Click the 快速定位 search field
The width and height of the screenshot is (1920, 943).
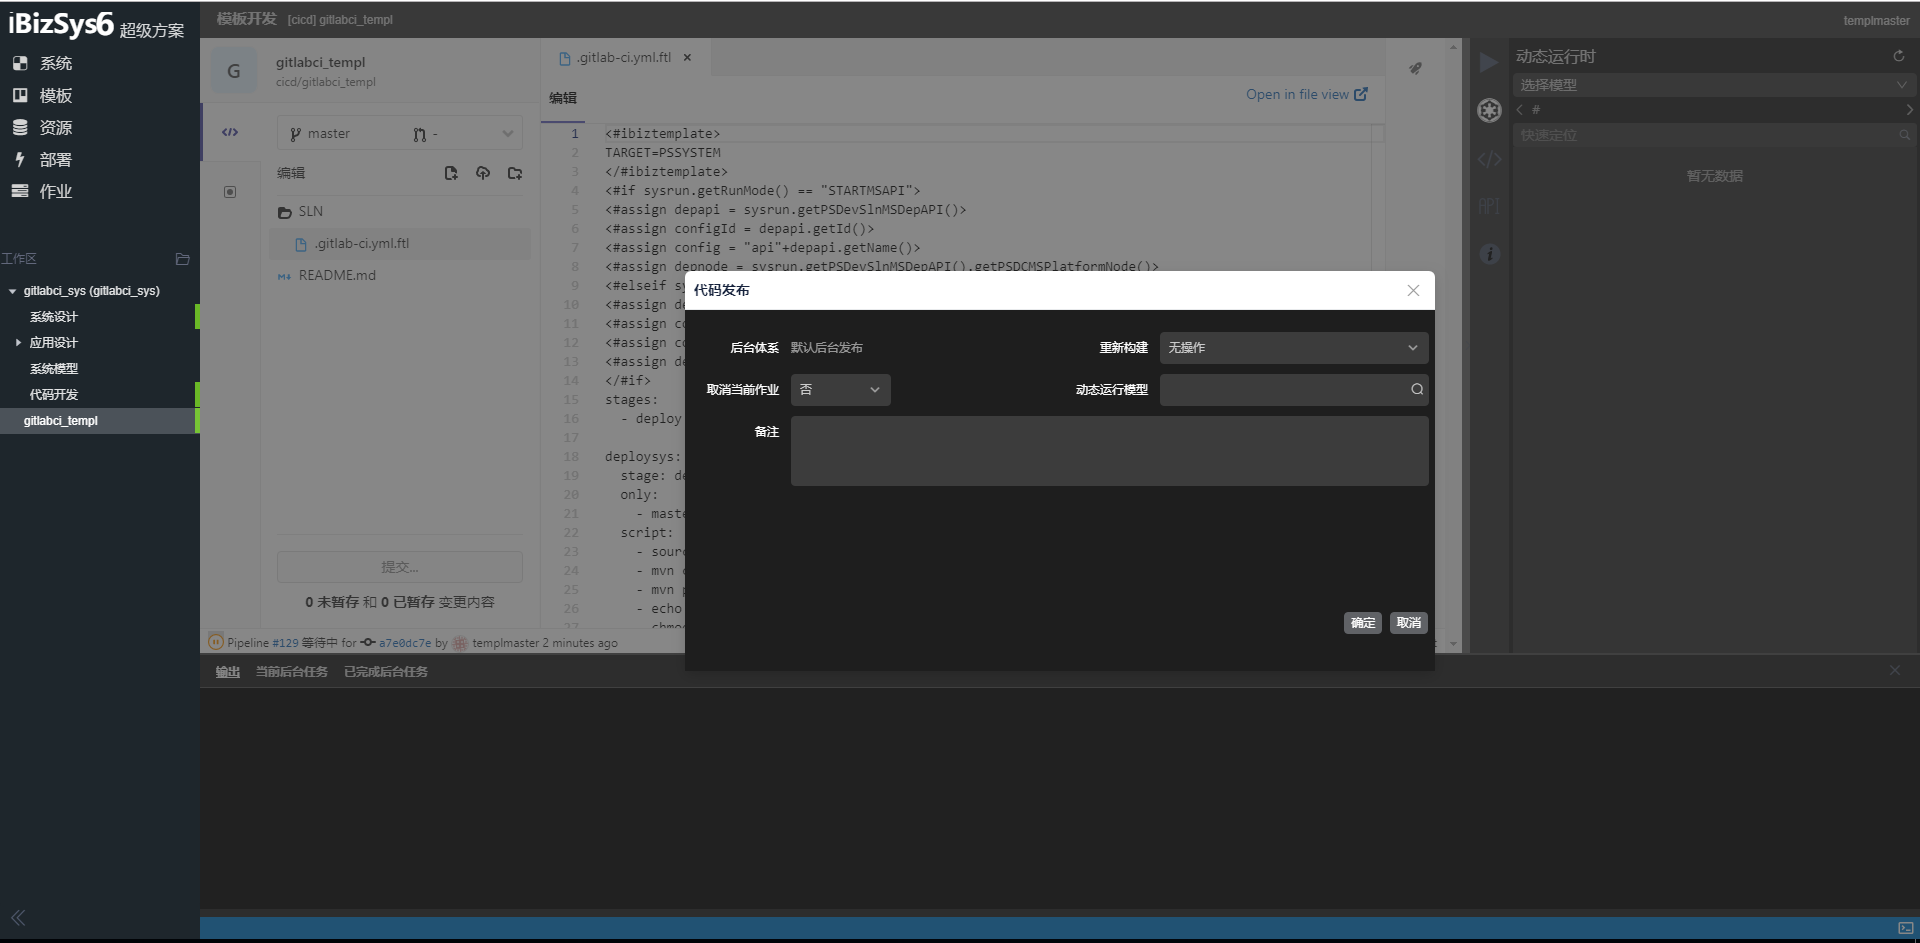click(x=1713, y=135)
